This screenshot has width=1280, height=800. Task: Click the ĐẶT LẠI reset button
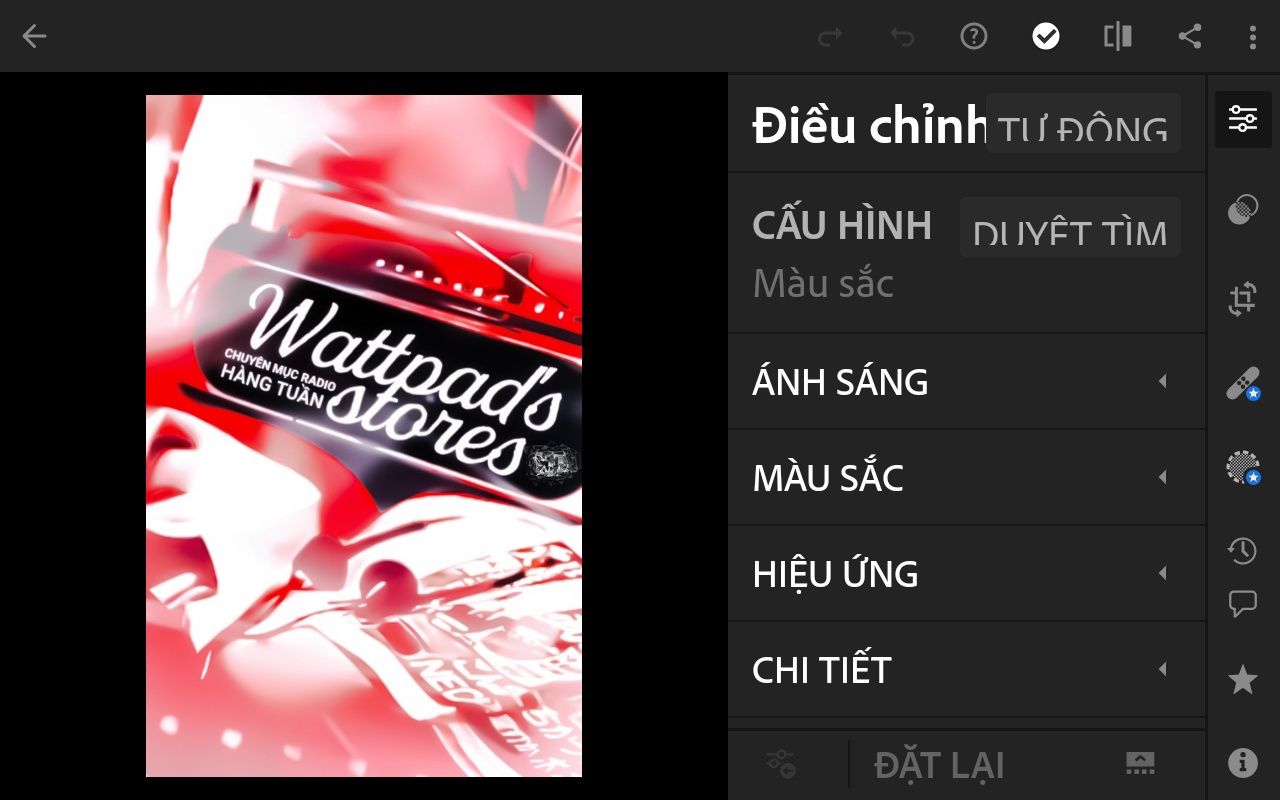coord(939,766)
